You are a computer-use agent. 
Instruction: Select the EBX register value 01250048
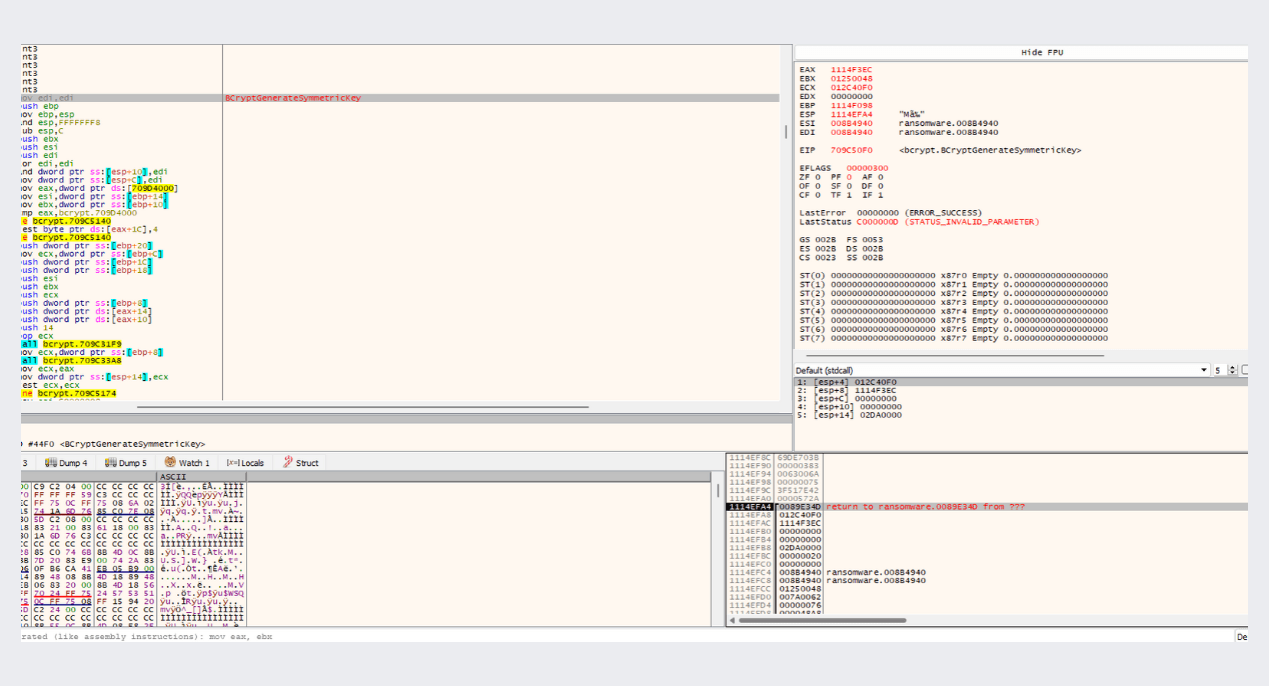[x=851, y=78]
